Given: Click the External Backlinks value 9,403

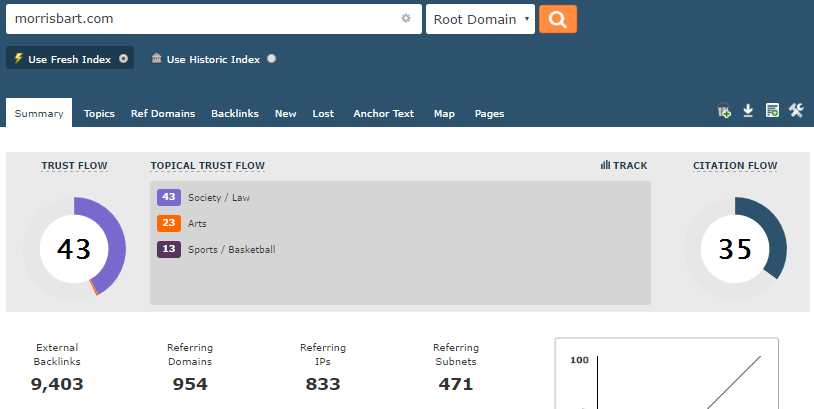Looking at the screenshot, I should 57,384.
